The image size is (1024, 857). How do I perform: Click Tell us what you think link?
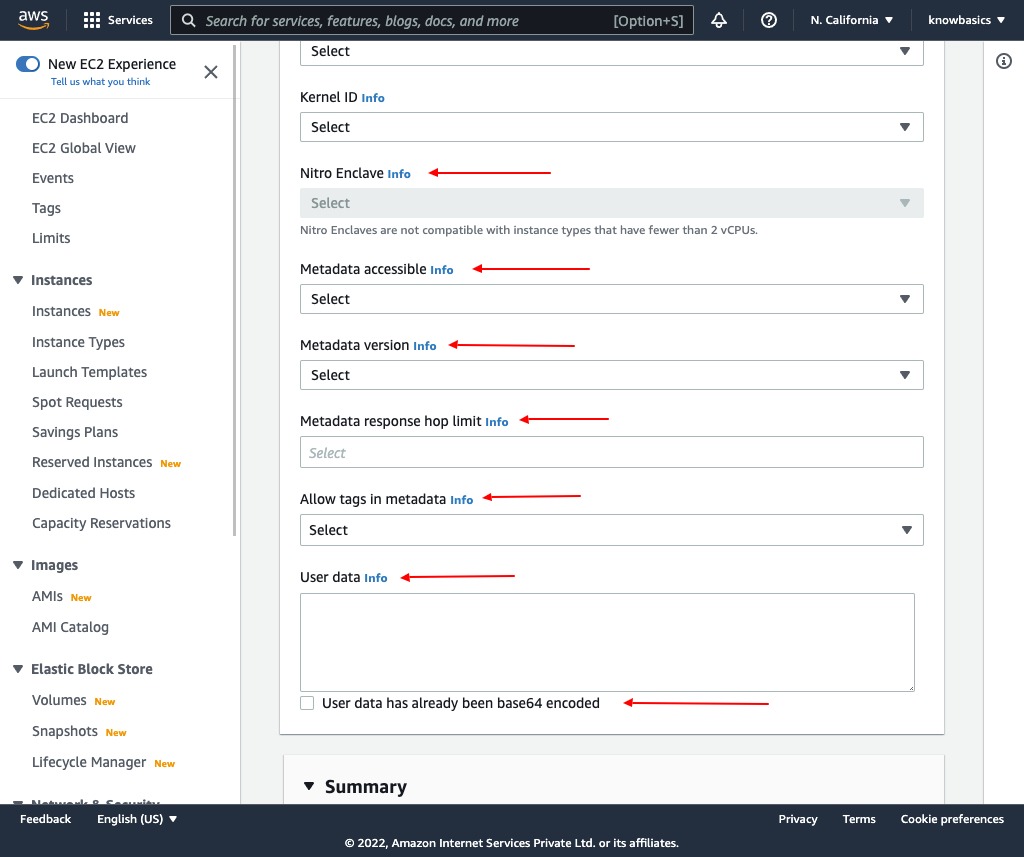[101, 82]
